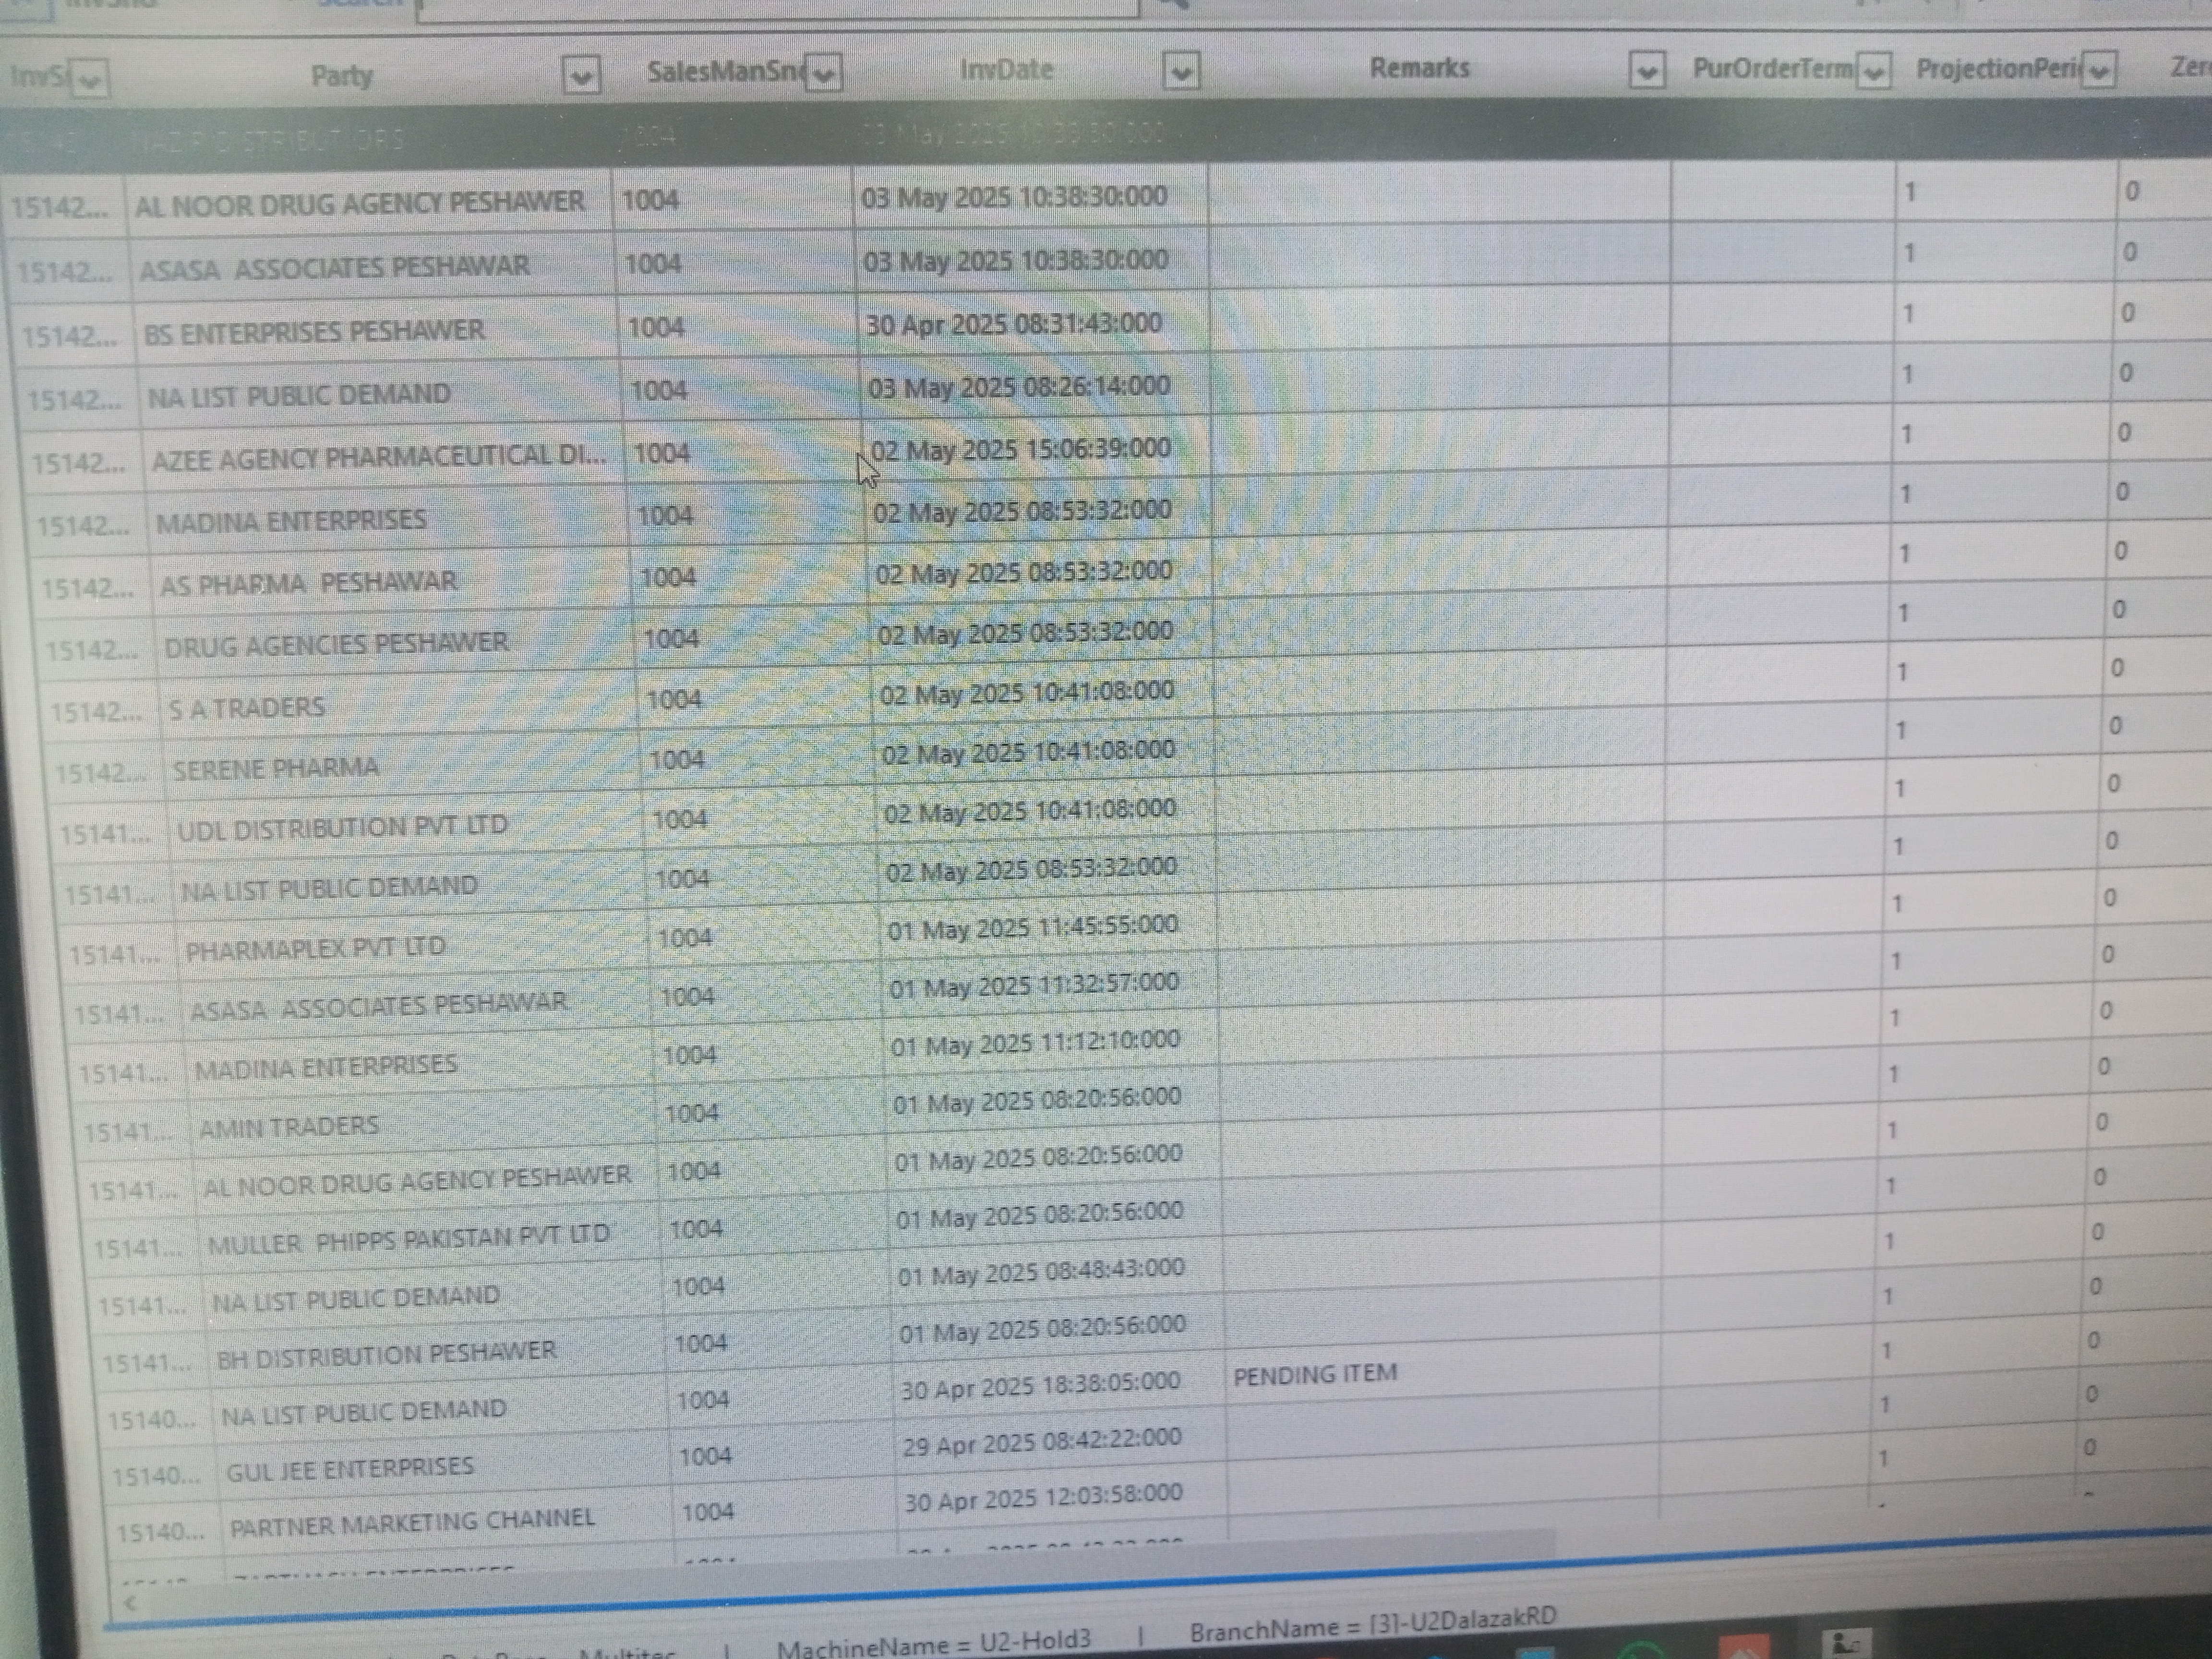Open the ProjectionPeriod column filter dropdown
Screen dimensions: 2212x1659
[2099, 70]
